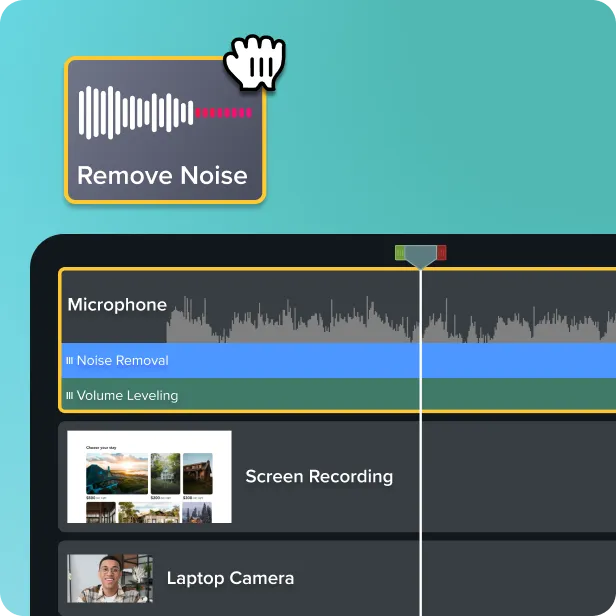Click the Laptop Camera track label
The width and height of the screenshot is (616, 616).
pos(230,578)
